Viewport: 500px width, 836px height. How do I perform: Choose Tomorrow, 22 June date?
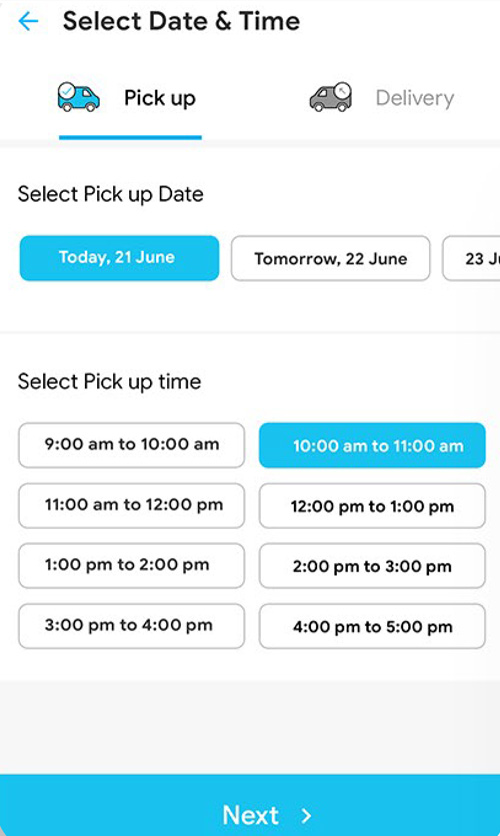coord(330,258)
